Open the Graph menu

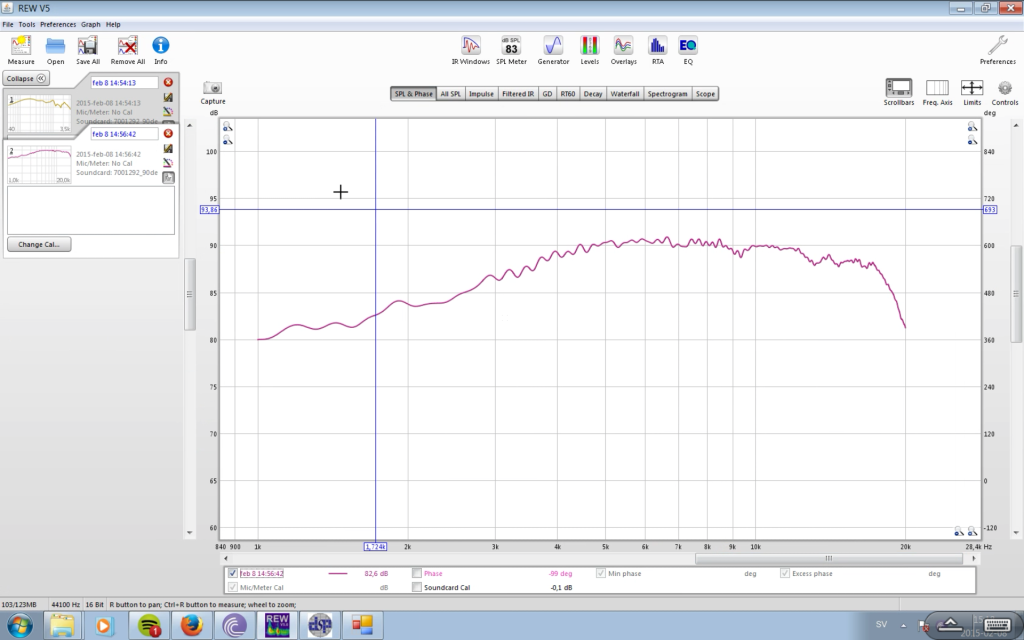click(91, 24)
